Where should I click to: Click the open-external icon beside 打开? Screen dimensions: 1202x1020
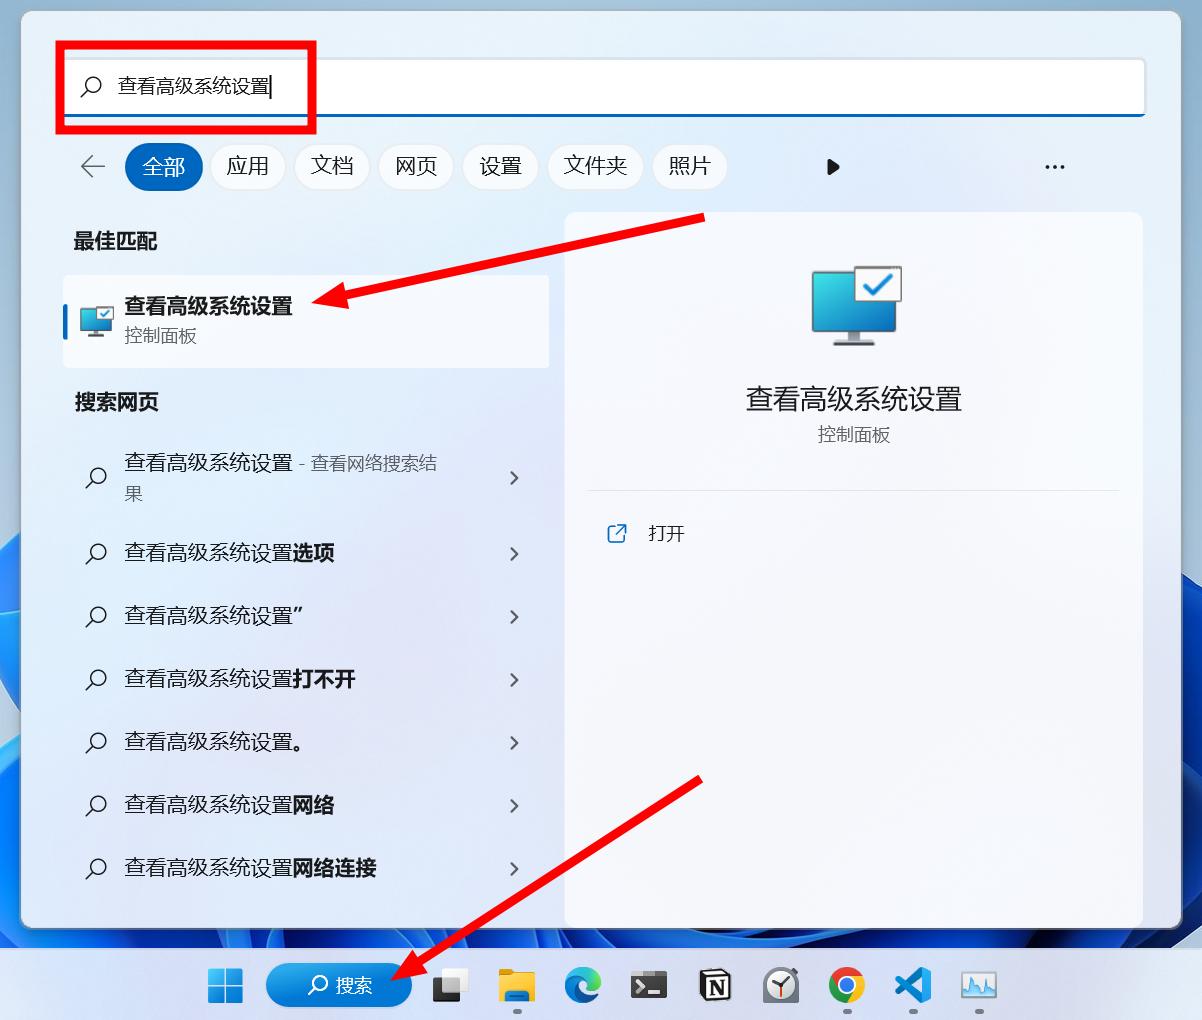click(617, 534)
